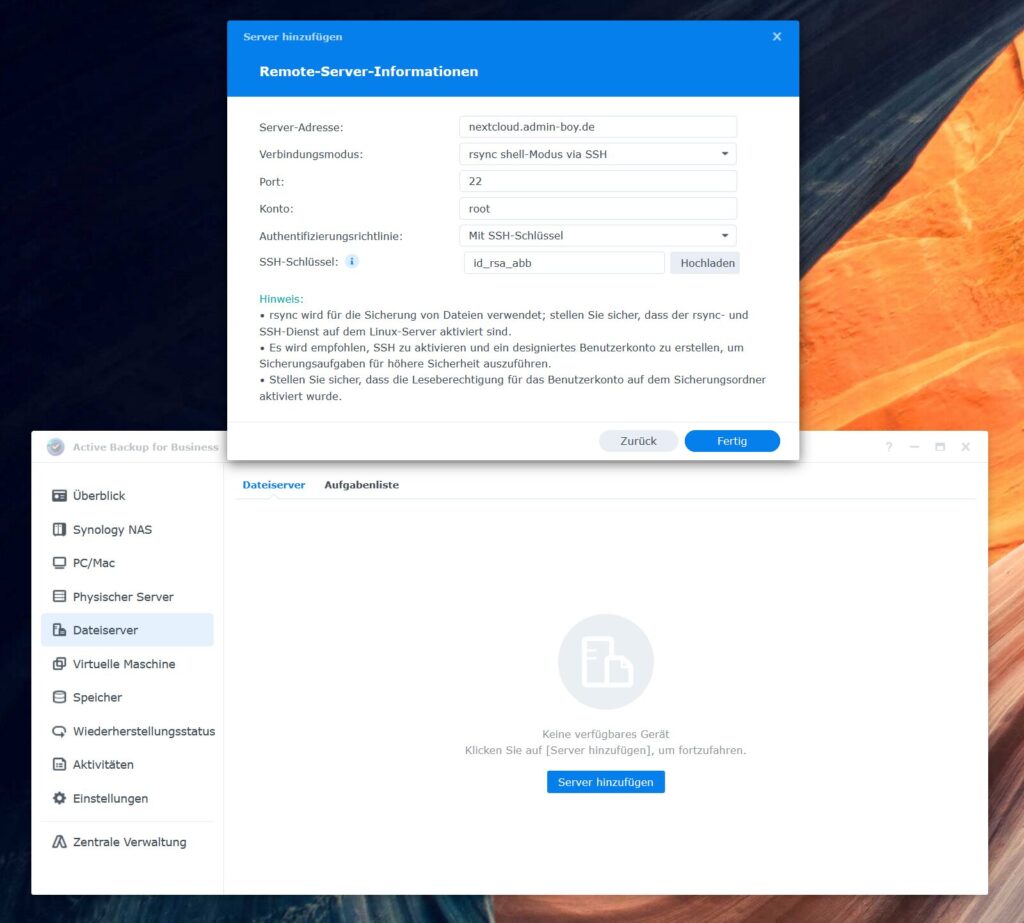This screenshot has width=1024, height=923.
Task: Go back with the Zurück button
Action: (x=638, y=441)
